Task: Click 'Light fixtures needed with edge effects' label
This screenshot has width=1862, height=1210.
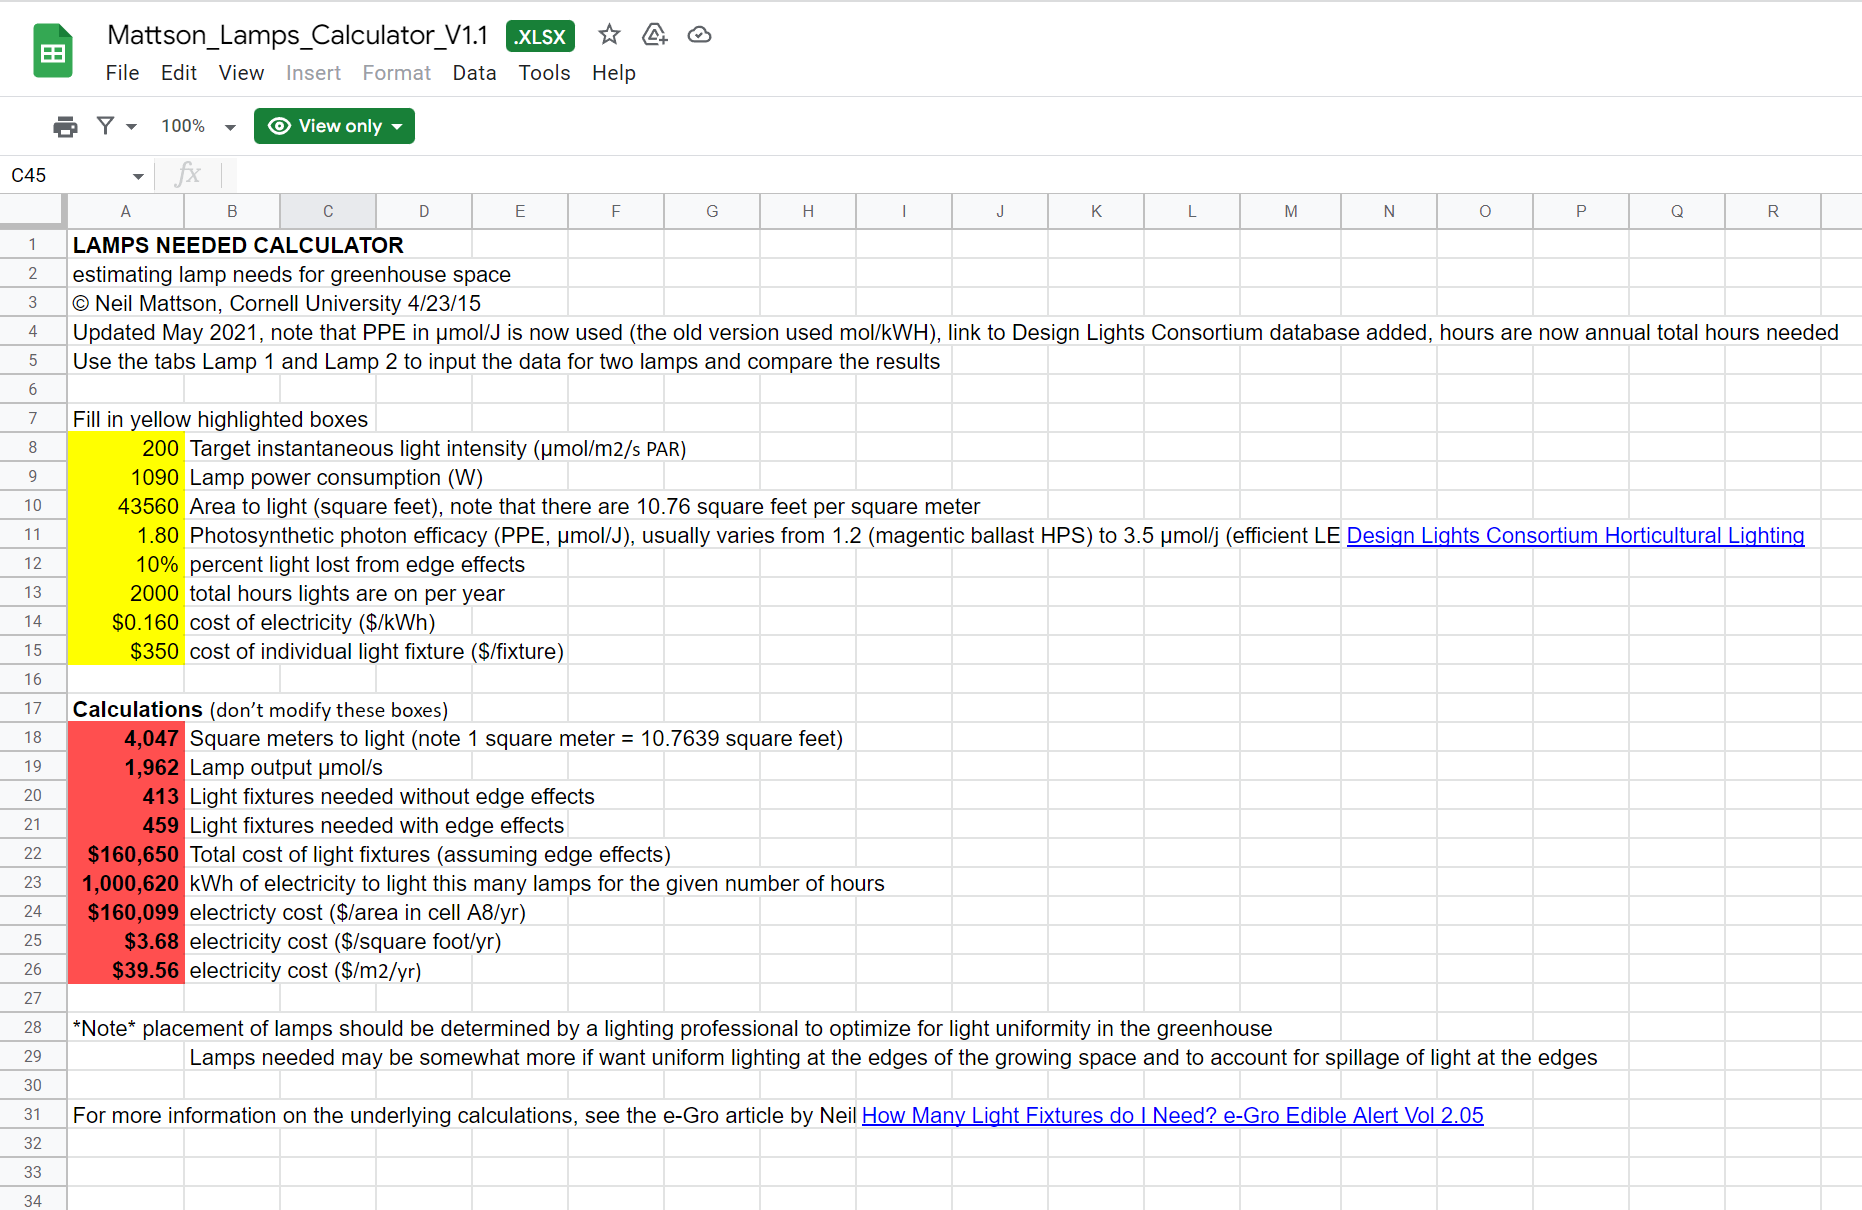Action: (377, 825)
